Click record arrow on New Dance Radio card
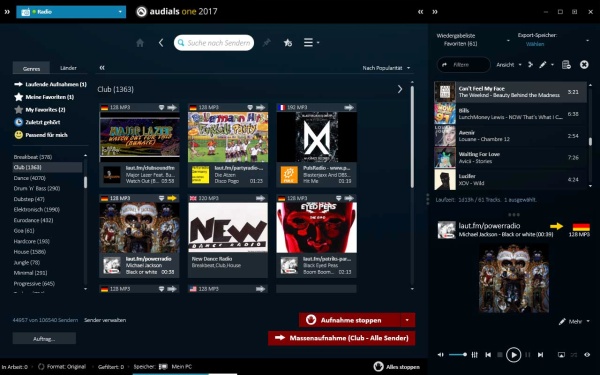Viewport: 600px width, 375px height. (261, 198)
